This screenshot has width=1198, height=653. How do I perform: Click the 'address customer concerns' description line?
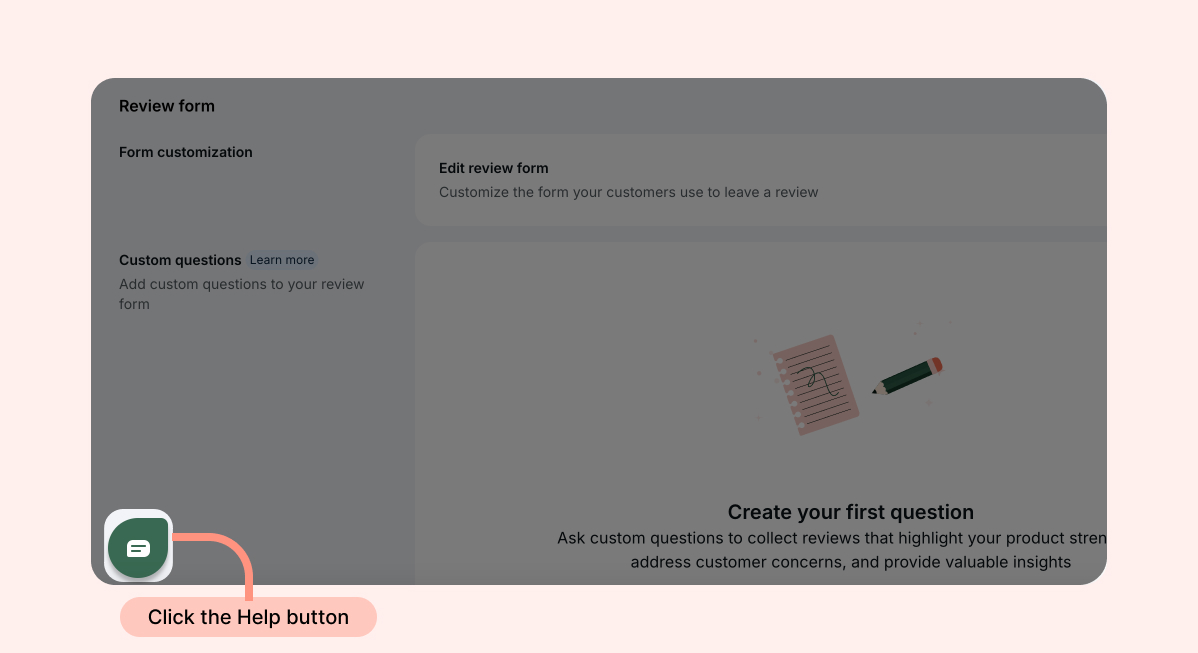(850, 562)
